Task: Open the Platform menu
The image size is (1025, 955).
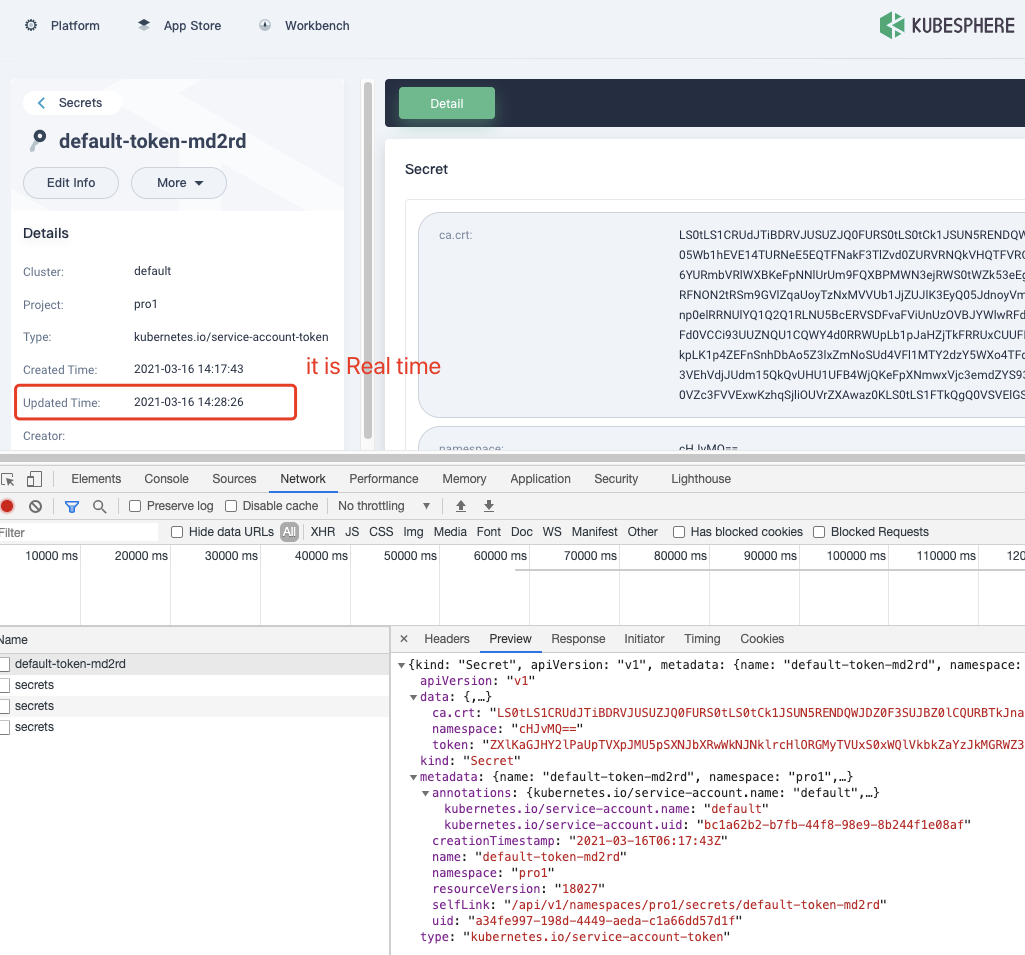Action: coord(75,25)
